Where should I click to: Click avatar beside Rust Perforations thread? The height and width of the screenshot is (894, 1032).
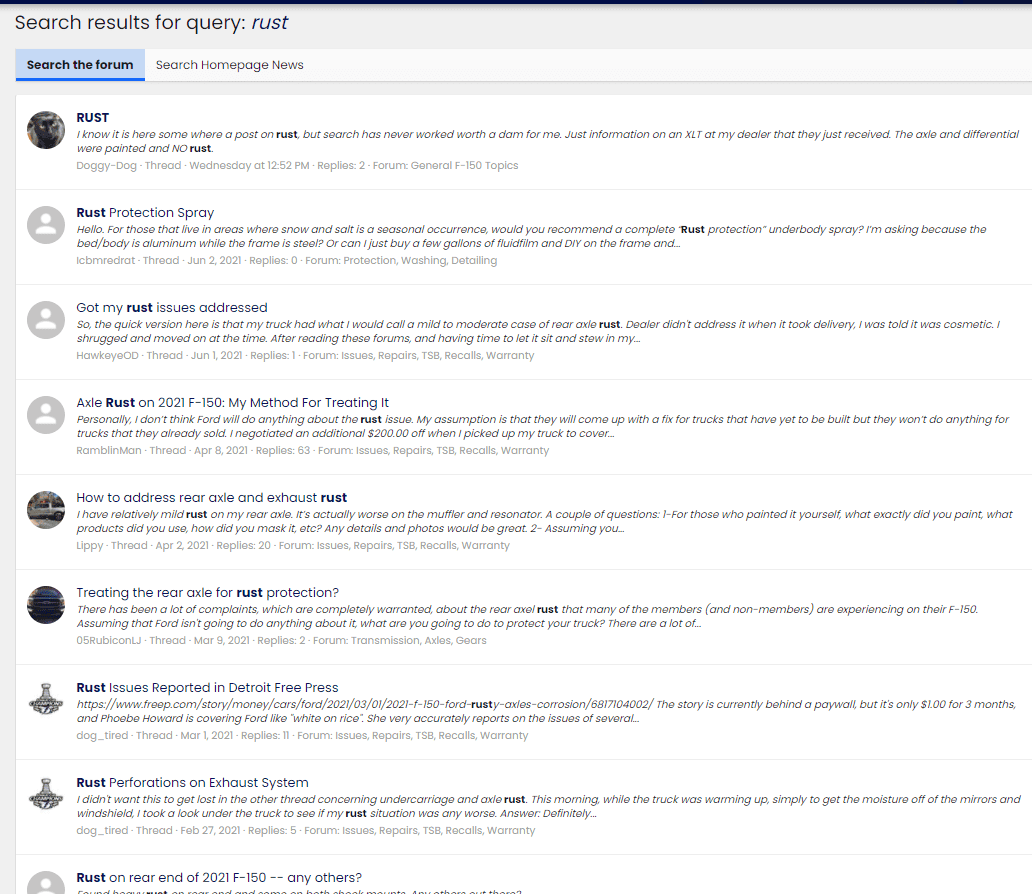pos(46,795)
